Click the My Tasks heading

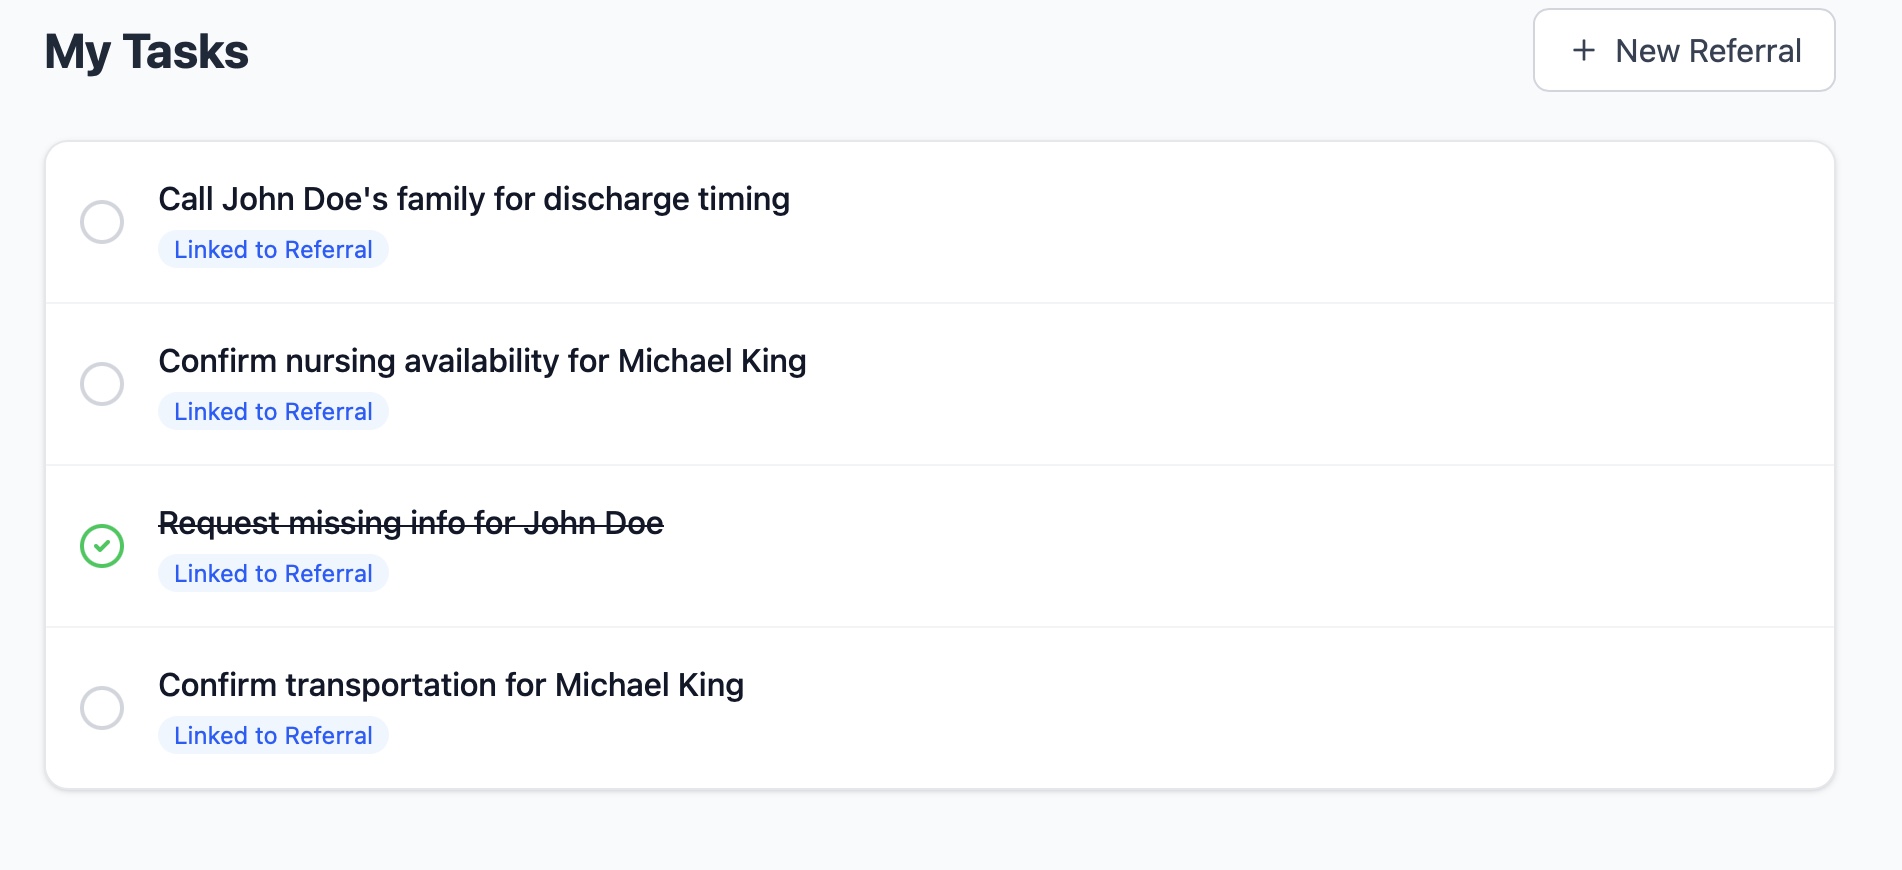pos(147,52)
